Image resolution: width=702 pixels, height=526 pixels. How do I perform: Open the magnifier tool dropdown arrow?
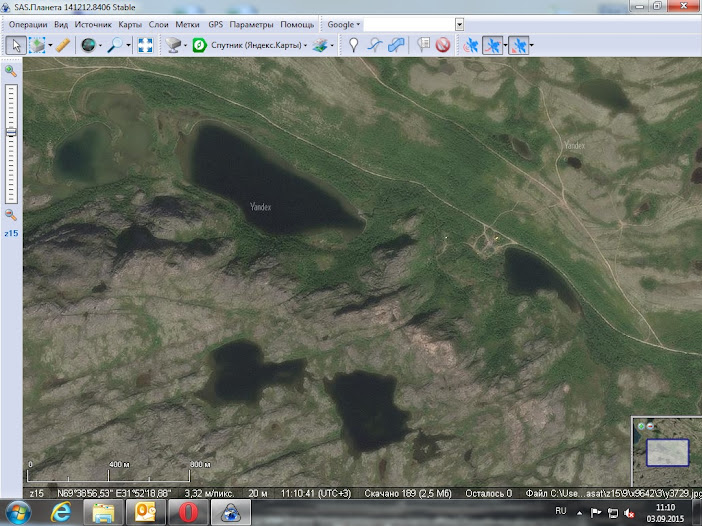[x=128, y=45]
